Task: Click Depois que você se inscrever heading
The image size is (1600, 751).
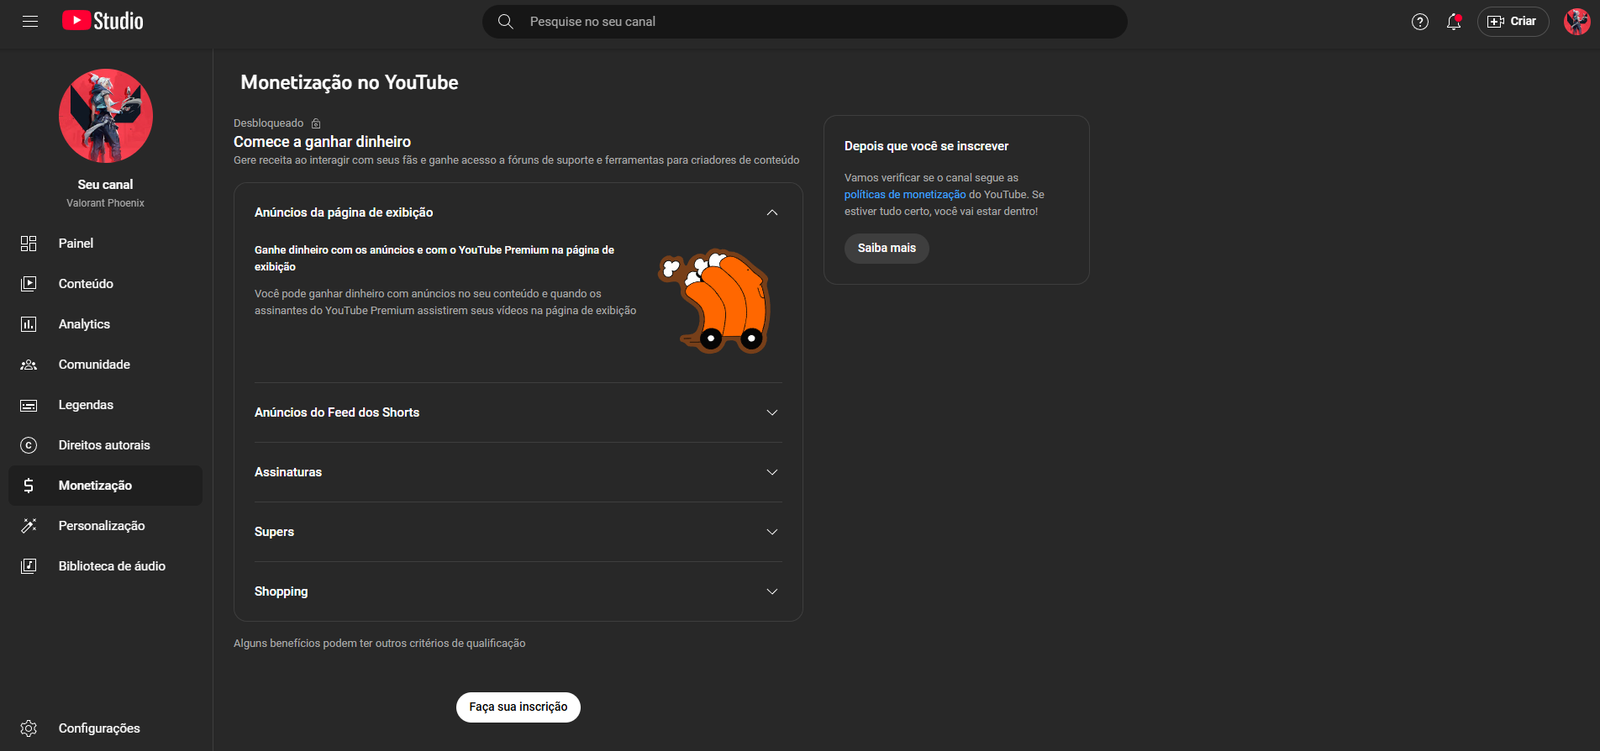Action: (926, 146)
